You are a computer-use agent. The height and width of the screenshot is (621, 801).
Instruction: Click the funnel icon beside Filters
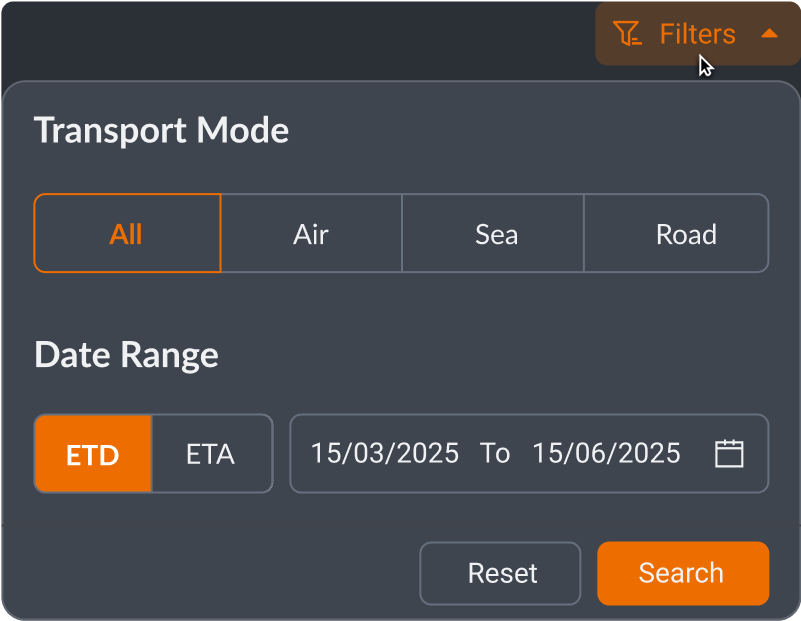[627, 34]
